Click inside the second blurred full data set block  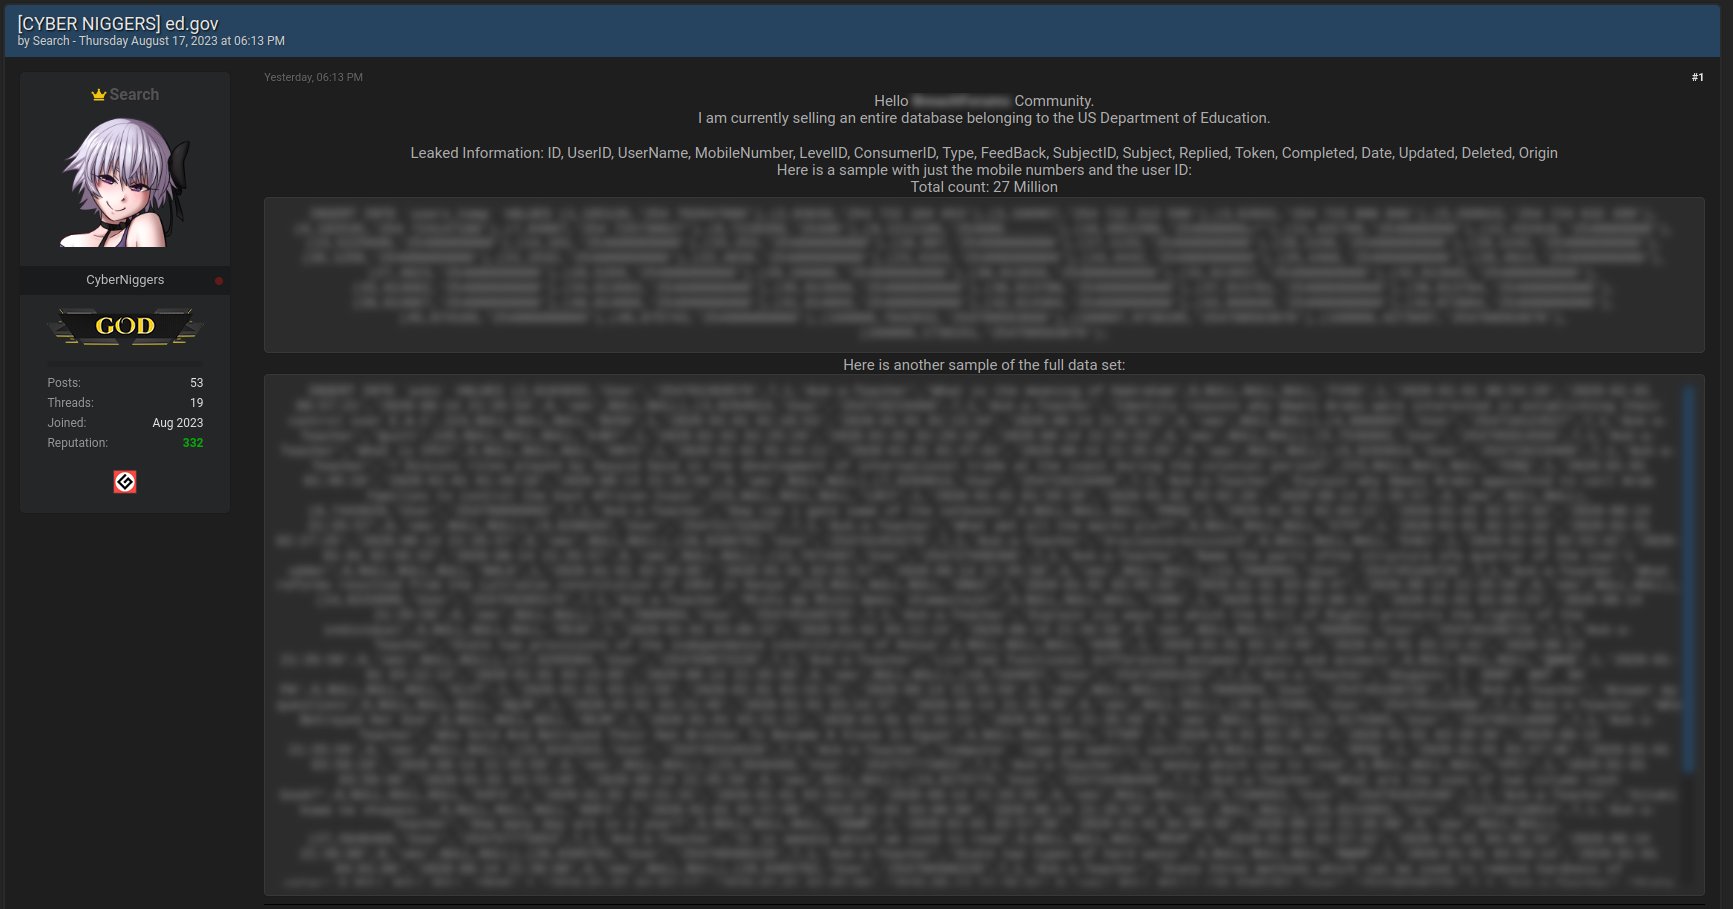click(984, 635)
